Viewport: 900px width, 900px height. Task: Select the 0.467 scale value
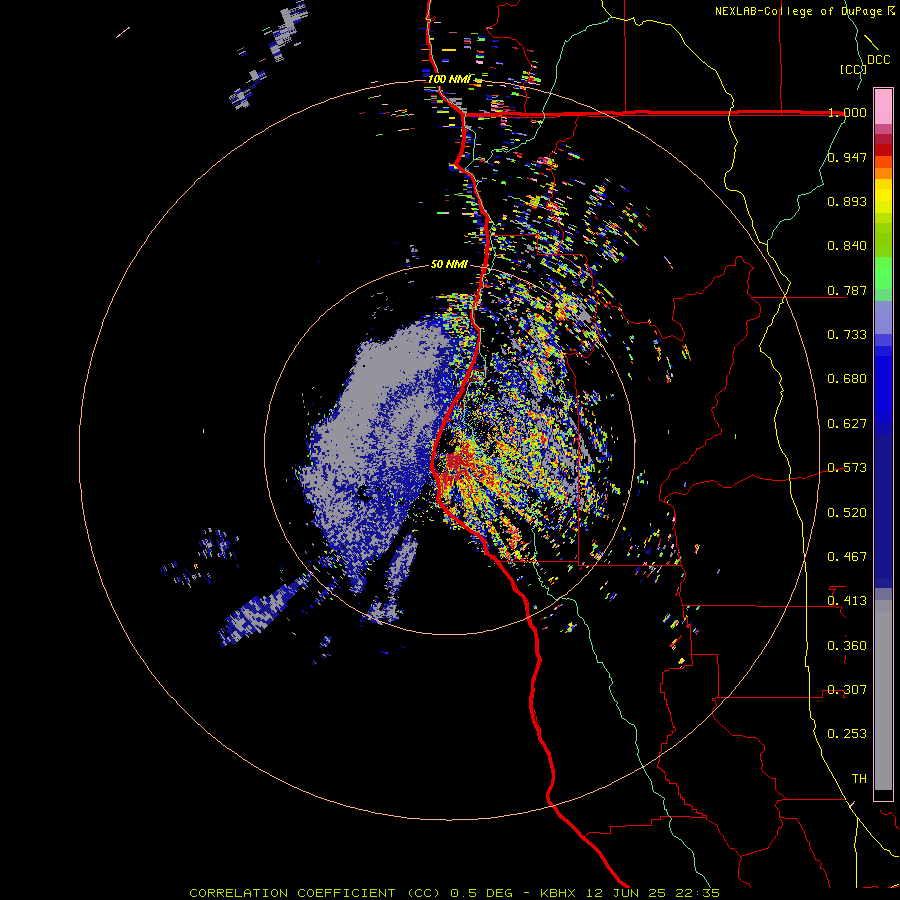tap(847, 557)
